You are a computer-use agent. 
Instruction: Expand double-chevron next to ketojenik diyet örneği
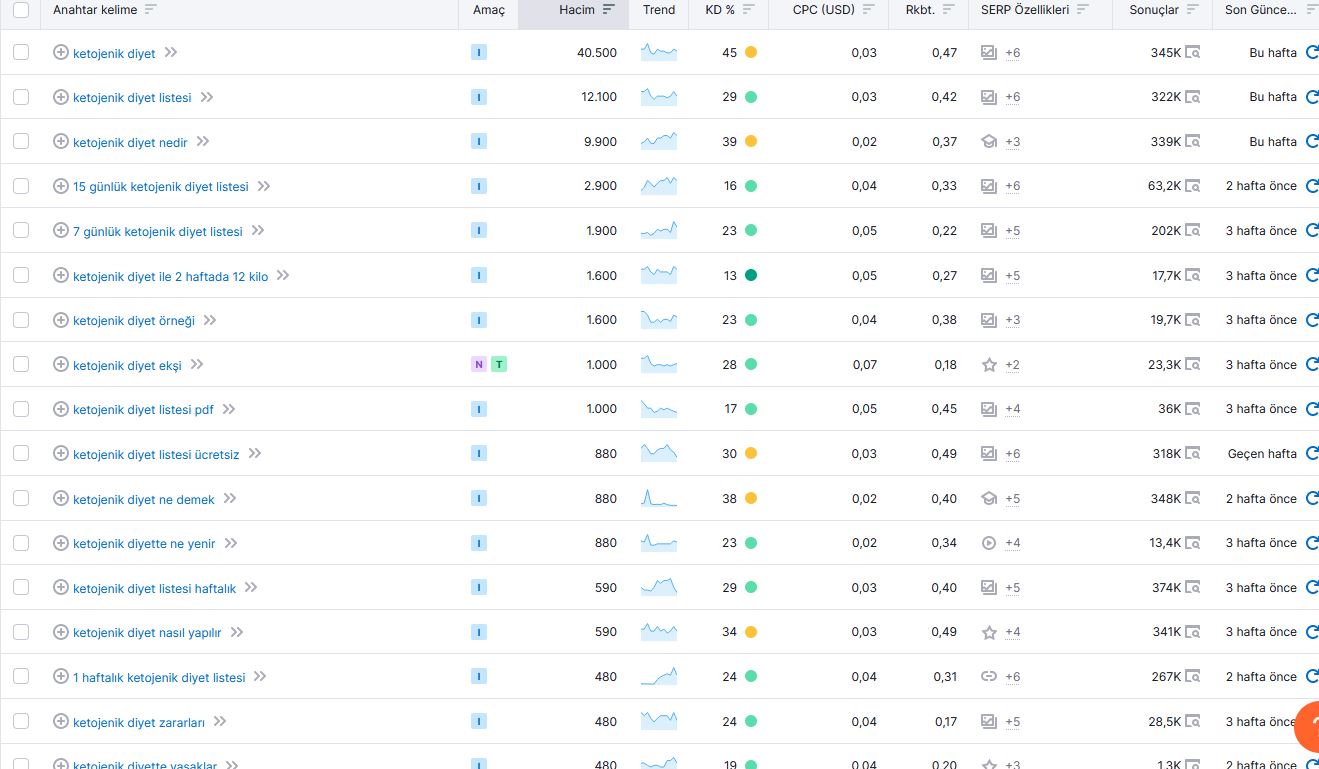(210, 320)
